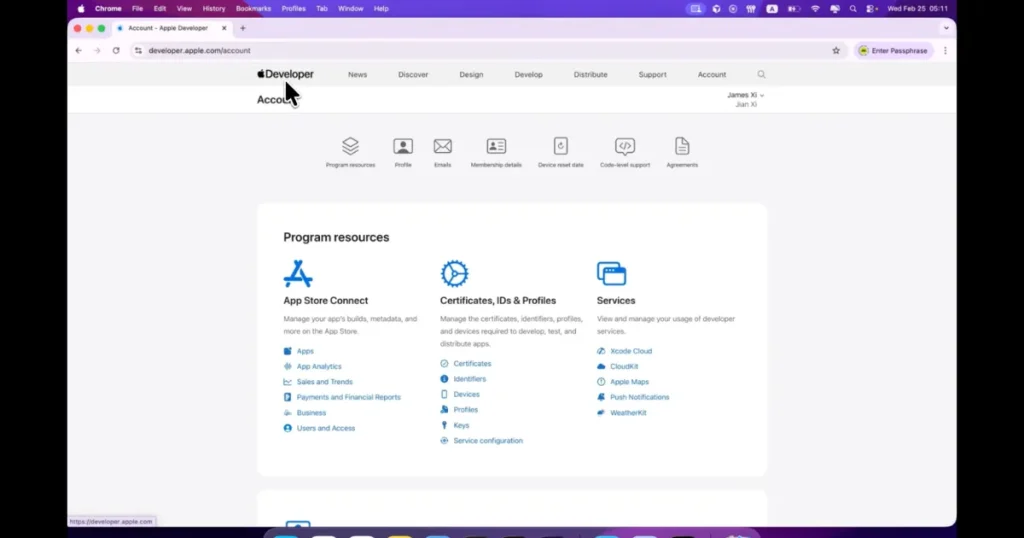Open the Emails envelope icon

[x=443, y=146]
